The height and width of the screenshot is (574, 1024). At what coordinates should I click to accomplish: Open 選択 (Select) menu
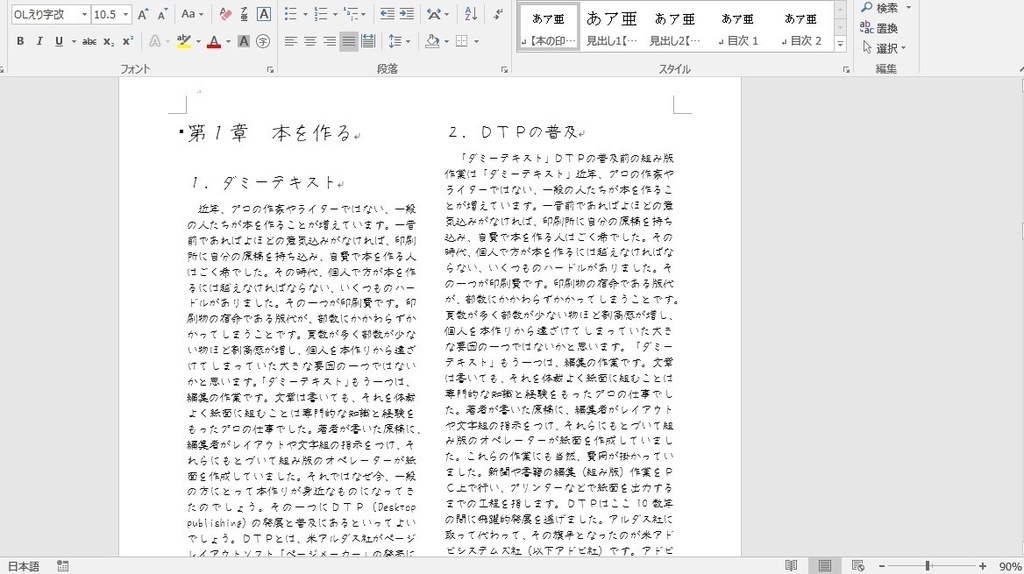point(883,48)
